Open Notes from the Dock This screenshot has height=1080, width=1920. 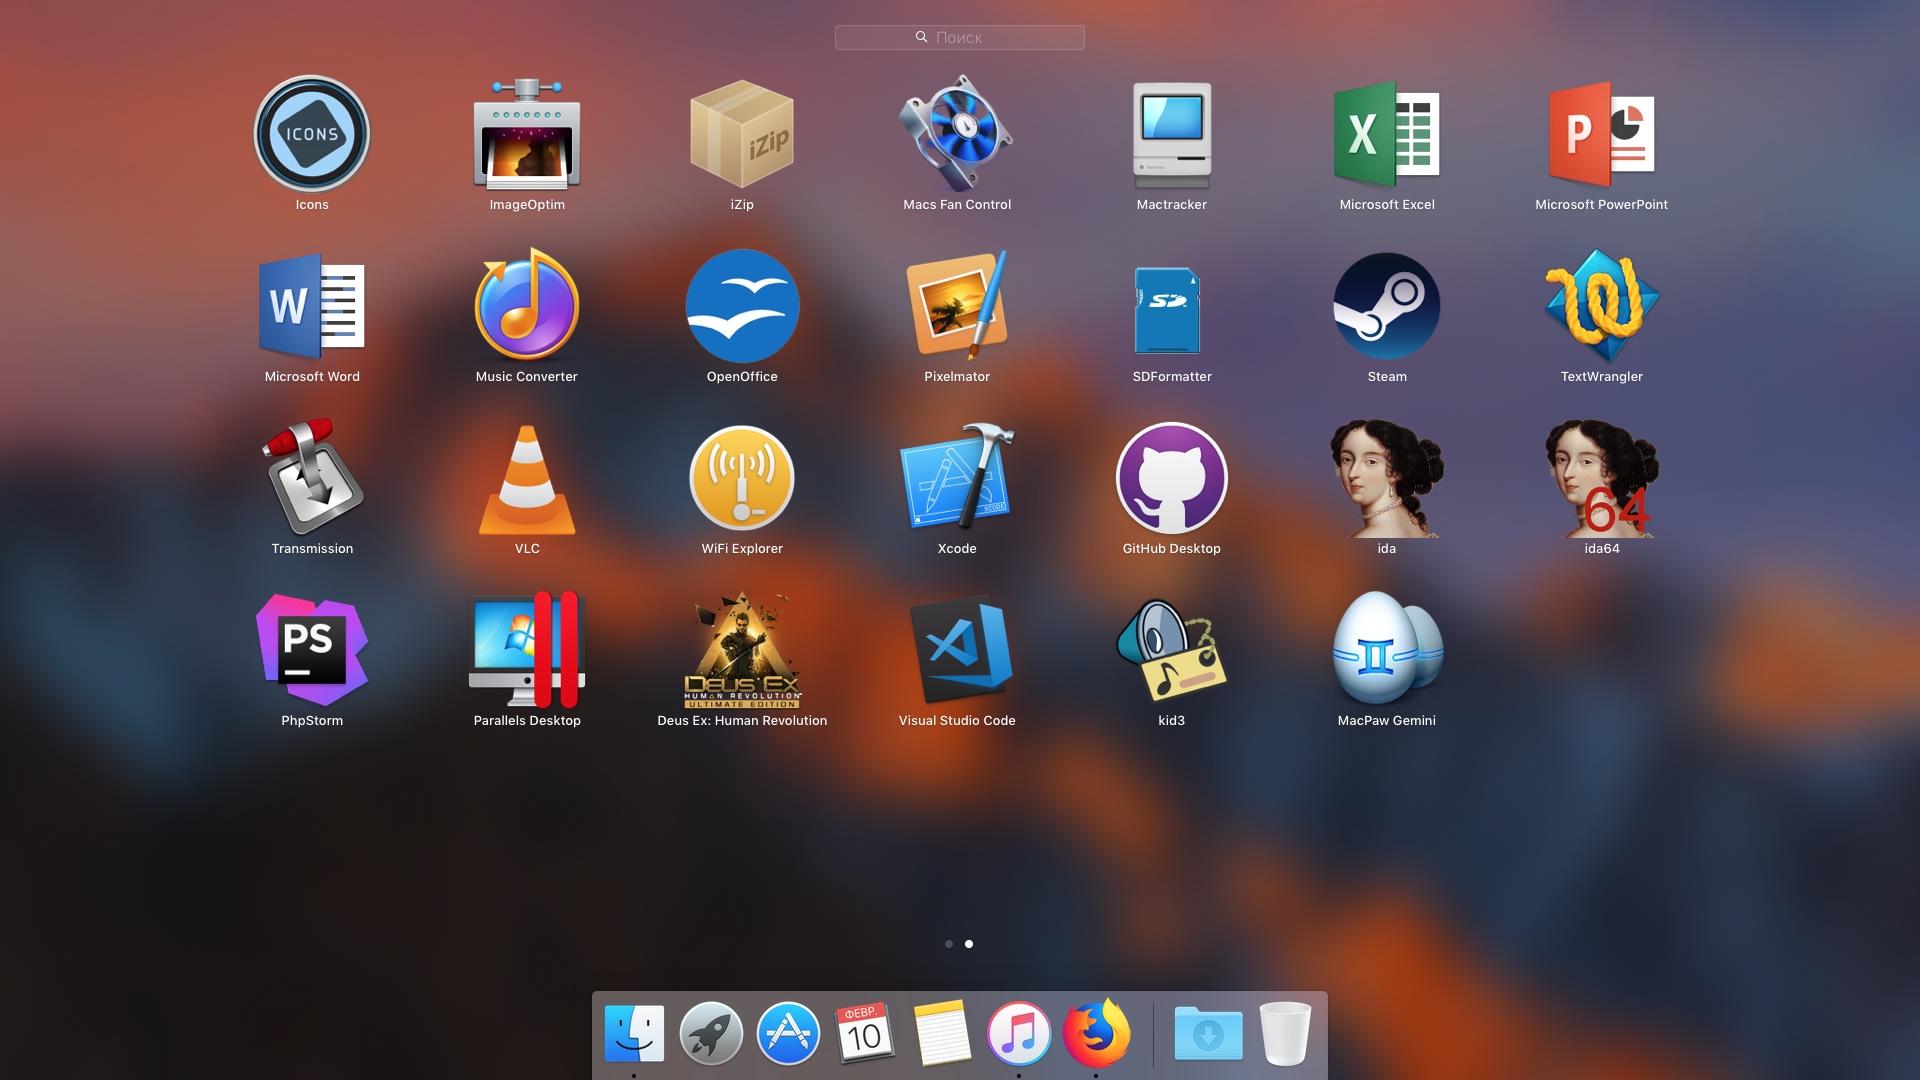pos(942,1034)
